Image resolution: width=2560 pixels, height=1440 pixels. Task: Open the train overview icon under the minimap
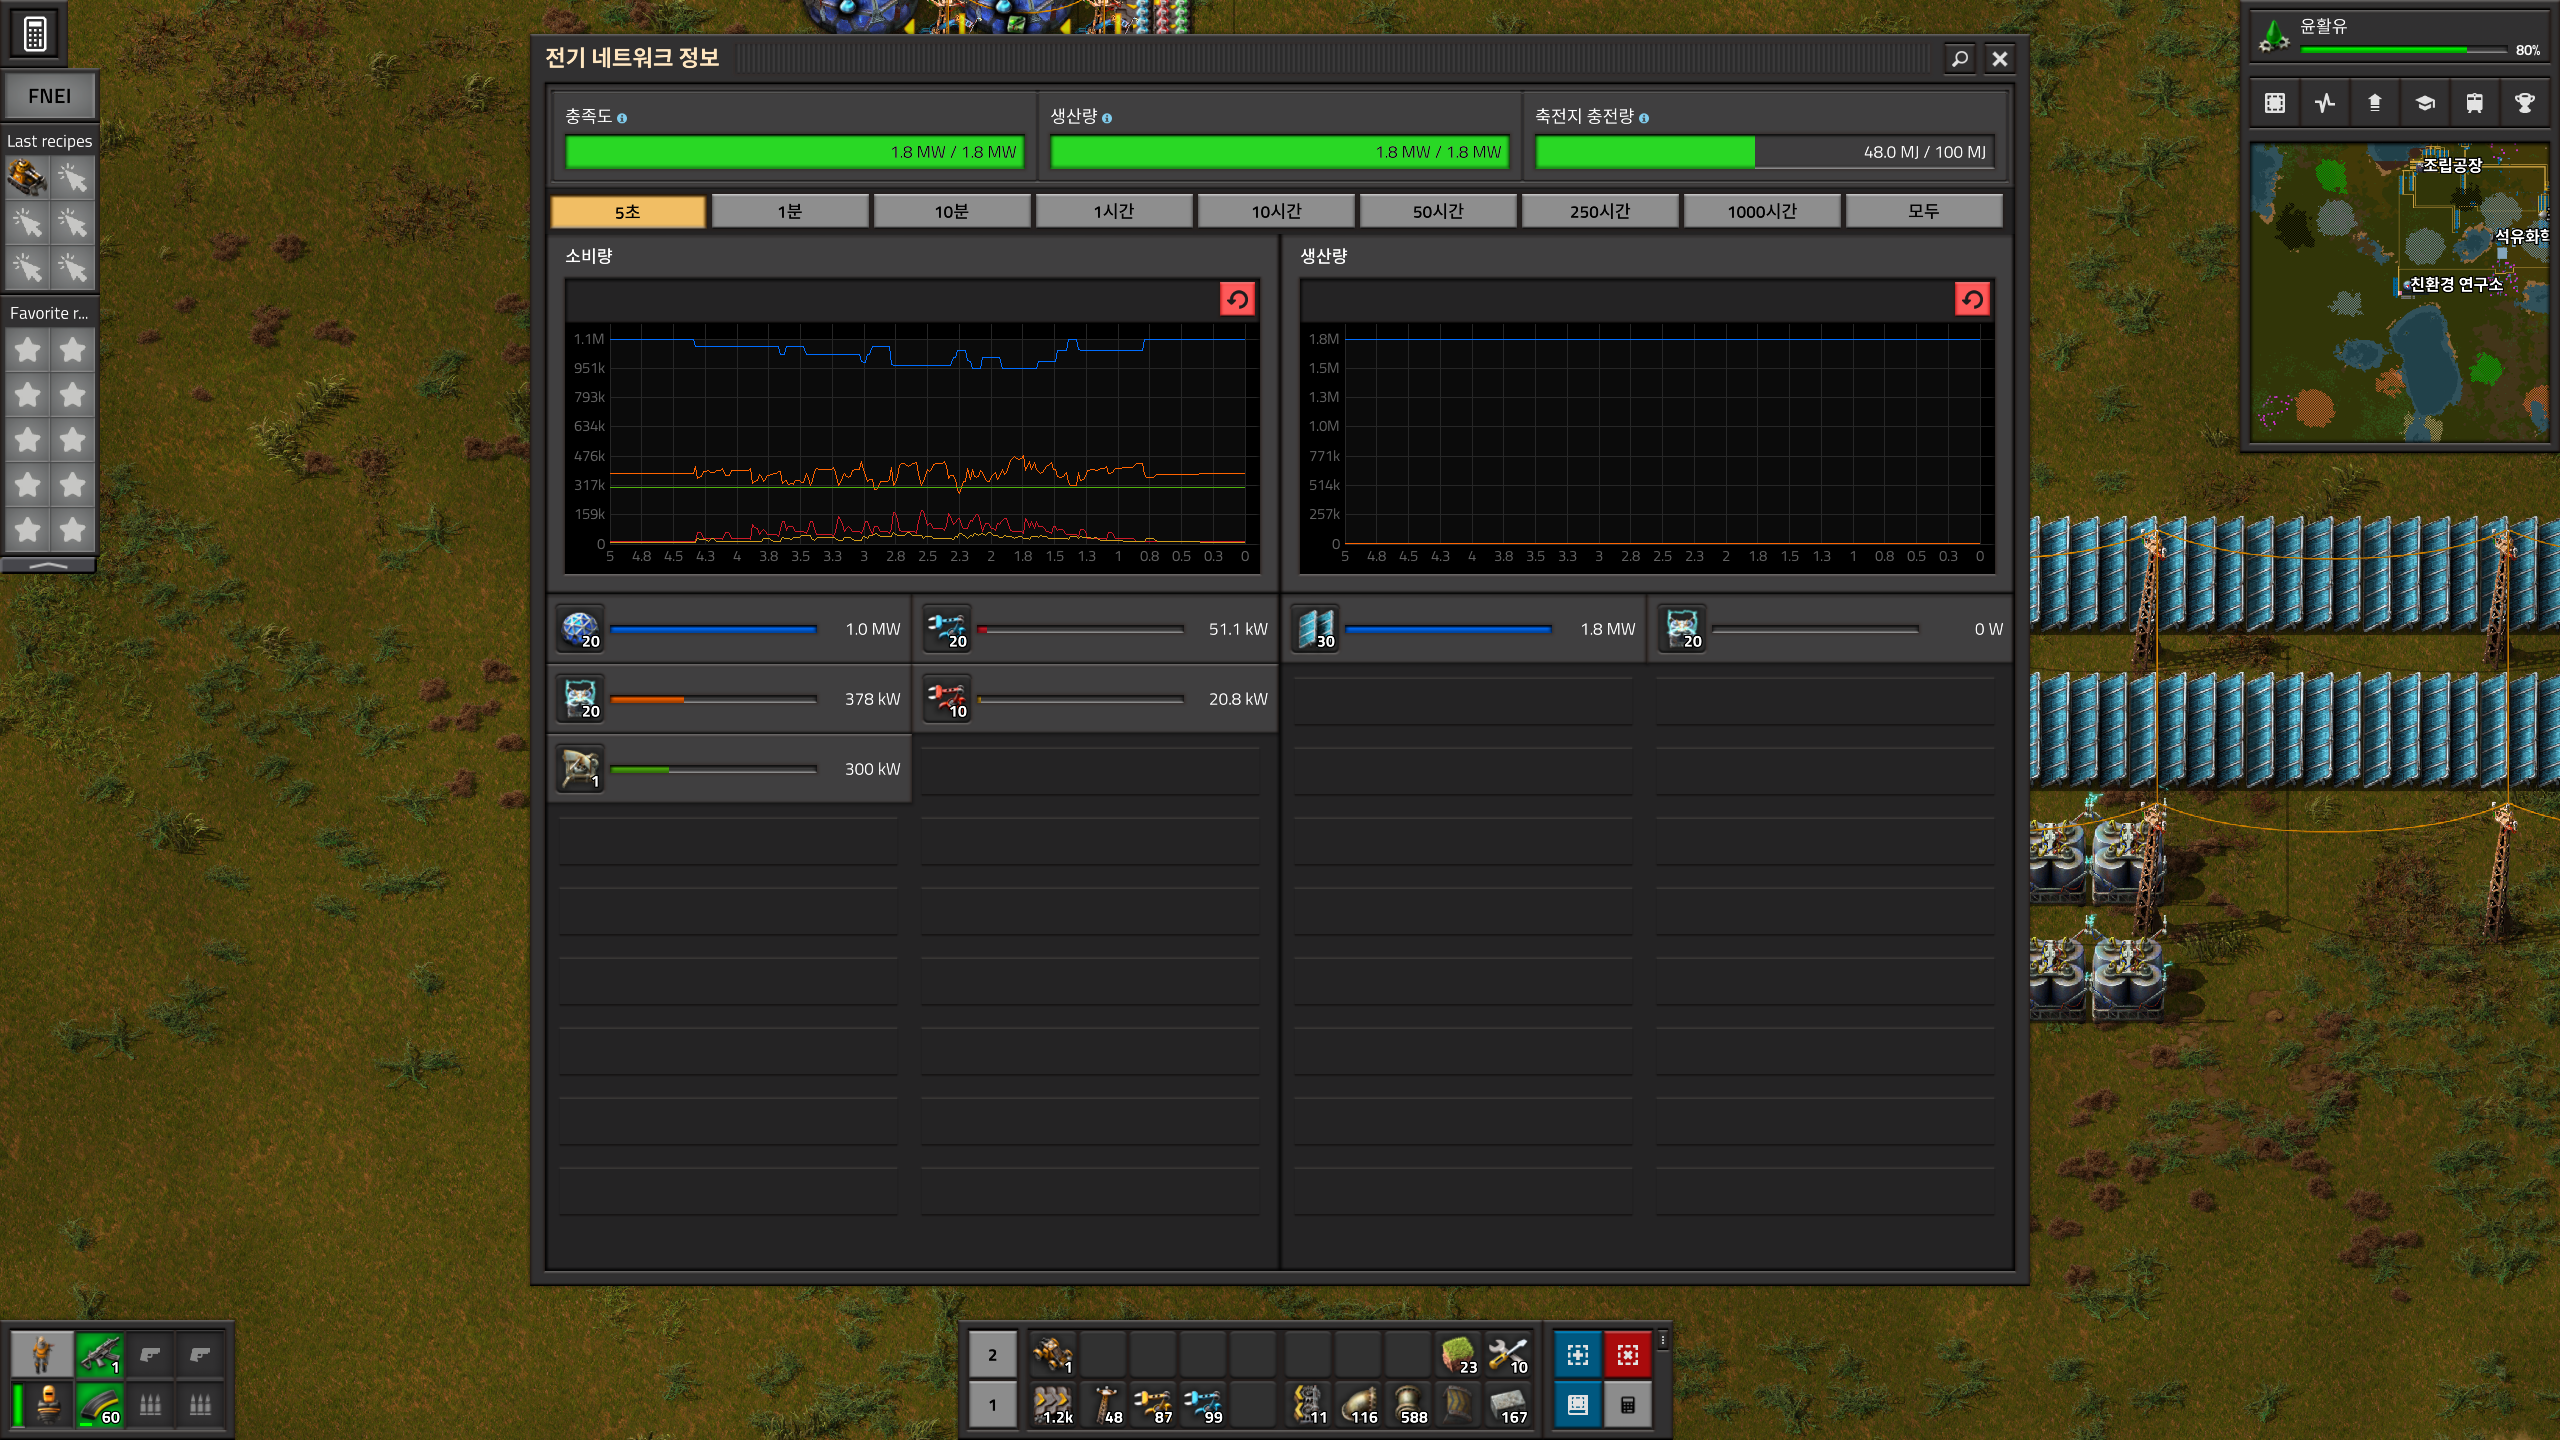2474,103
